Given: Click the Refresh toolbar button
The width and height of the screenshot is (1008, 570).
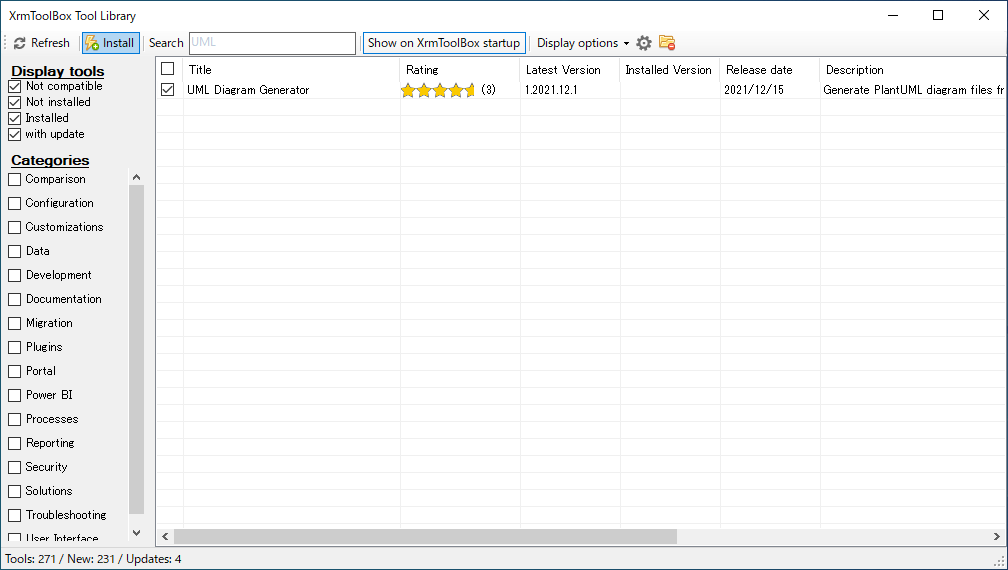Looking at the screenshot, I should pos(42,43).
